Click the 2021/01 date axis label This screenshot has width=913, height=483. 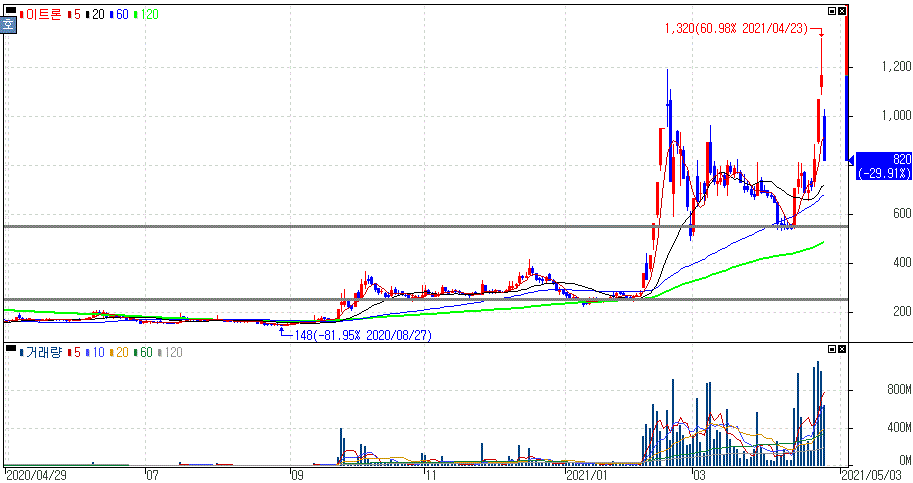[587, 475]
